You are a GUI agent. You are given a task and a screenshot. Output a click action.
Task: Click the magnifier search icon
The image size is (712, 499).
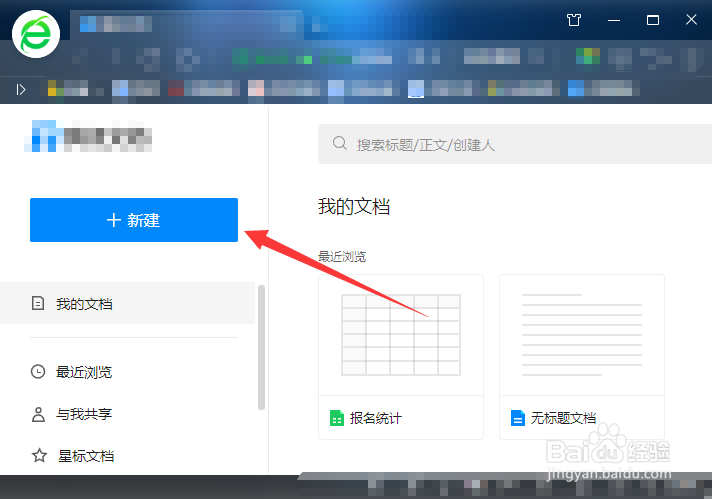point(340,143)
